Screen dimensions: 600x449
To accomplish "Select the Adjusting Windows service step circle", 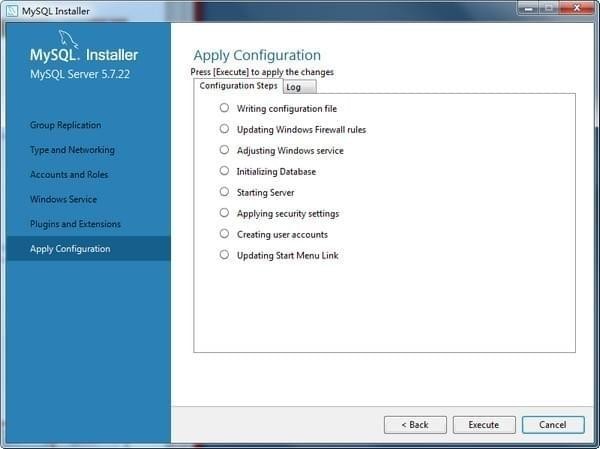I will pos(224,150).
